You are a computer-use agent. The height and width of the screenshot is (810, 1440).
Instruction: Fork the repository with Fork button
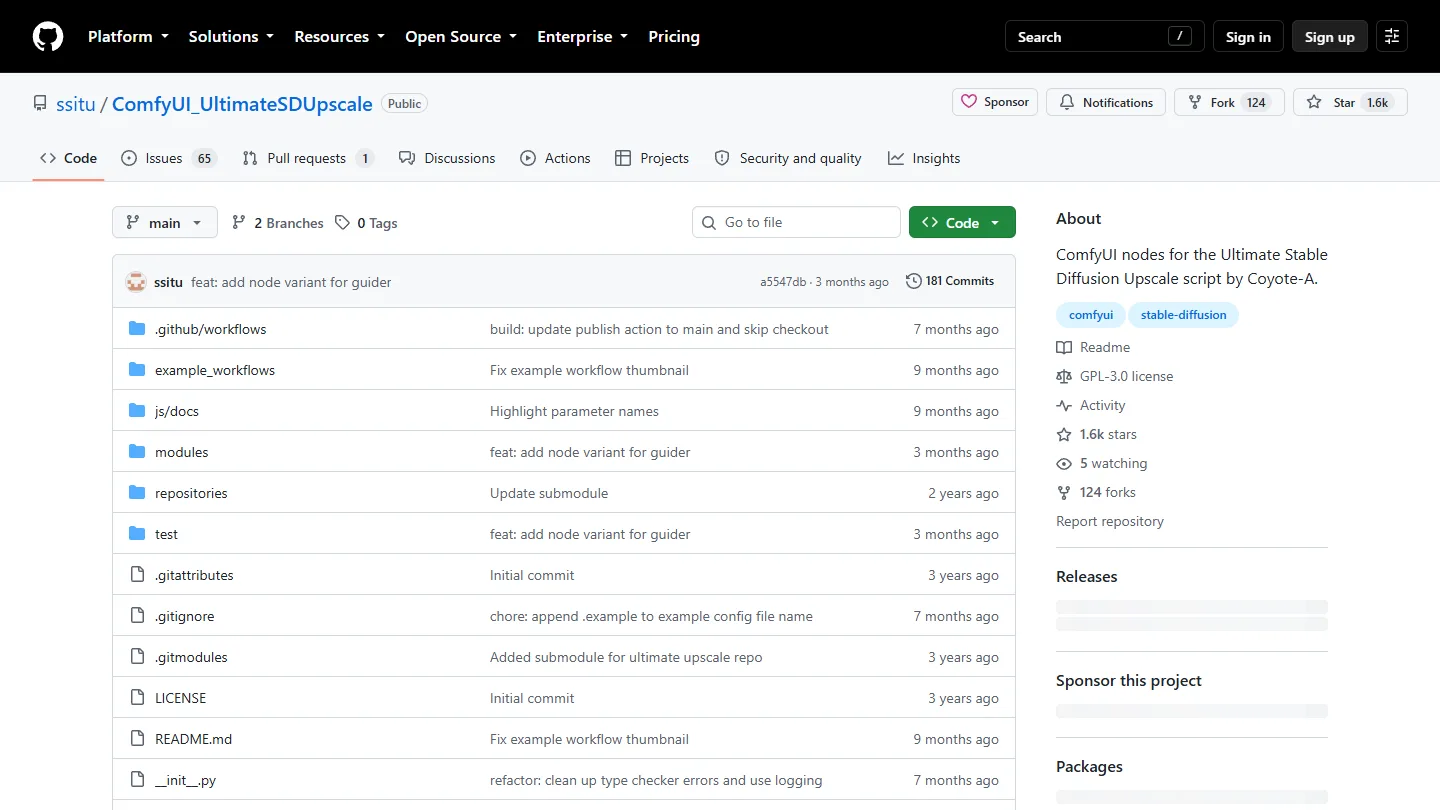(x=1229, y=102)
